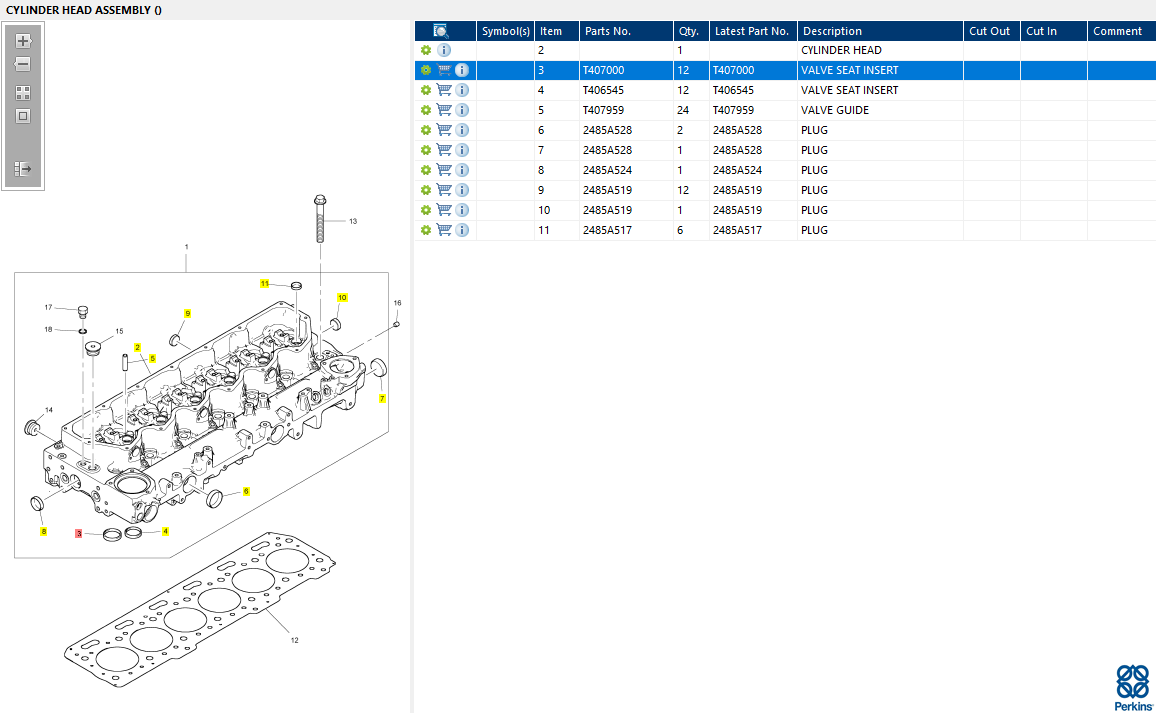Click the VALVE GUIDE description cell
The image size is (1156, 713).
click(x=880, y=110)
